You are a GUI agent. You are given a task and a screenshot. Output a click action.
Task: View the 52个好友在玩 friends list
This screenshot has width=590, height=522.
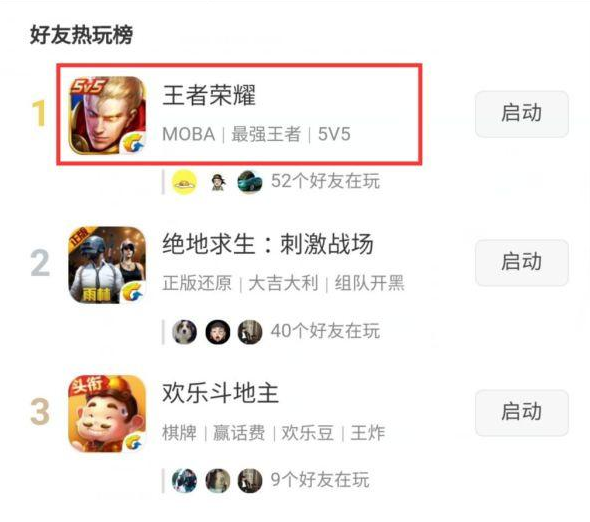pyautogui.click(x=325, y=181)
